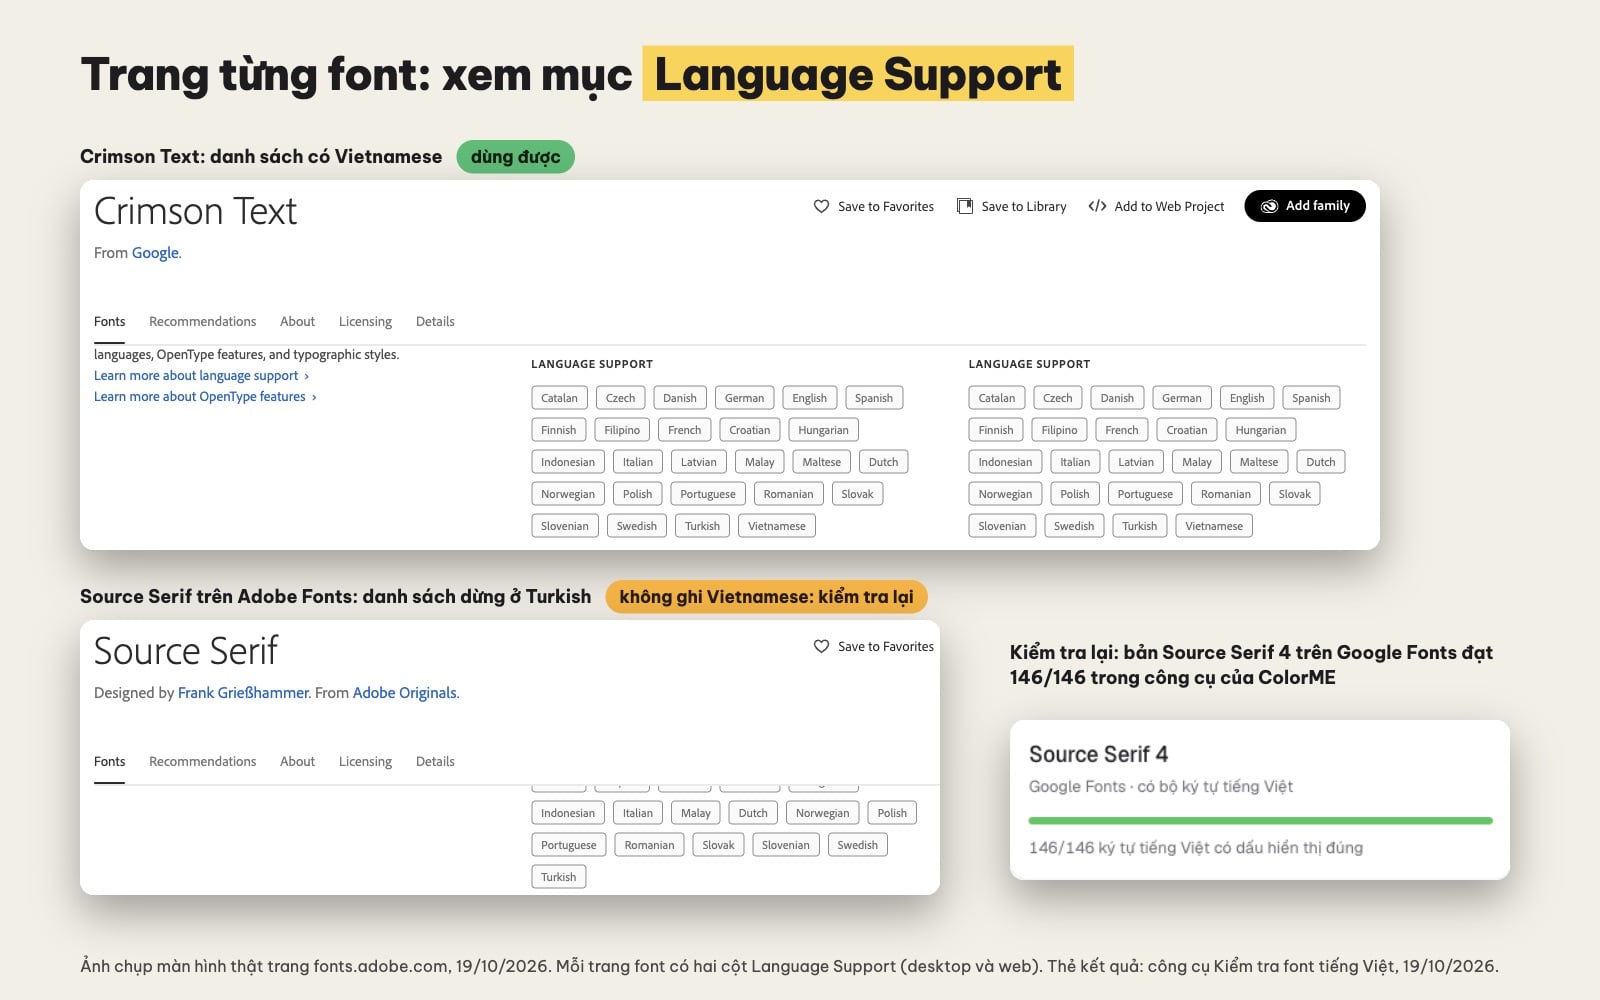Open Details tab in Source Serif panel
The width and height of the screenshot is (1600, 1000).
(435, 761)
